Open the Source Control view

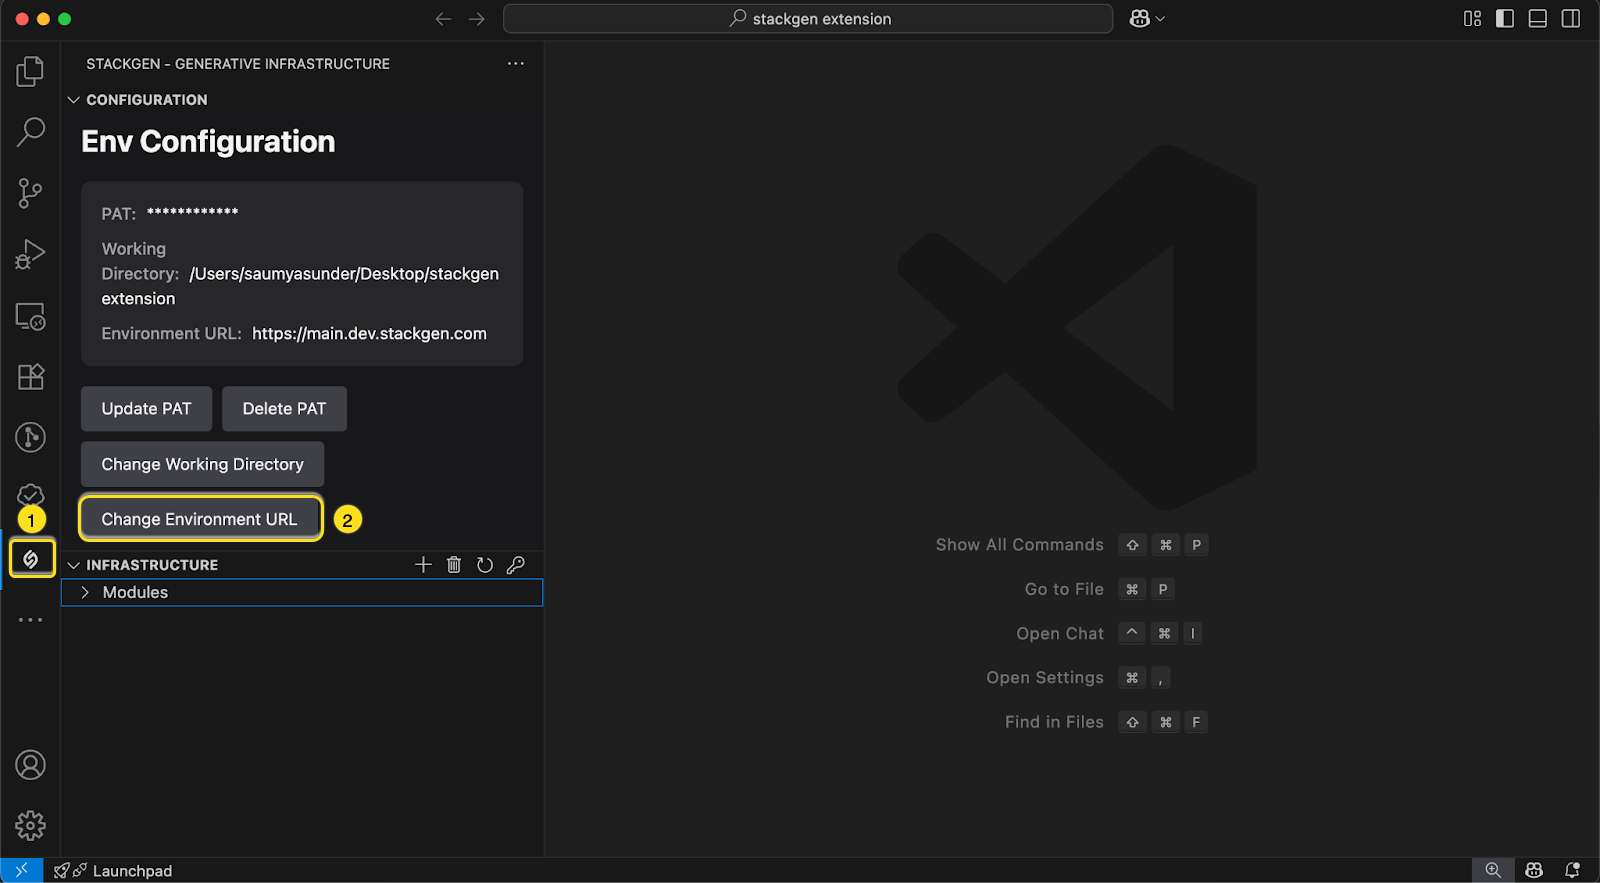click(30, 193)
